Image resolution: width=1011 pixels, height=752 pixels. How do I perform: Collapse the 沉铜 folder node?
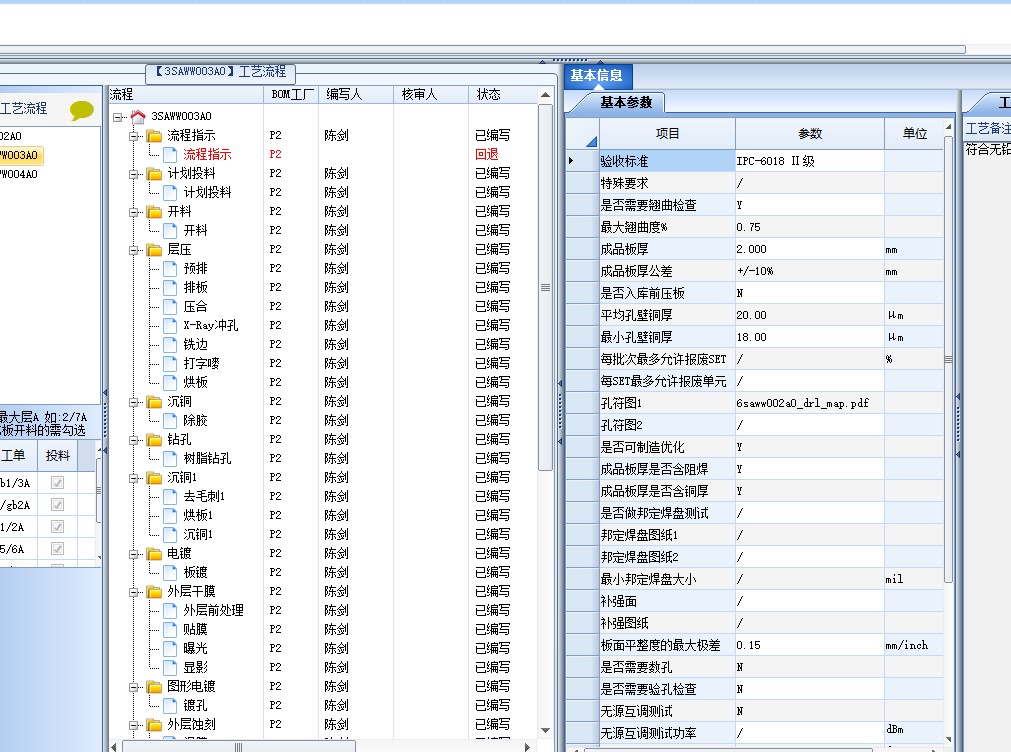click(x=133, y=402)
